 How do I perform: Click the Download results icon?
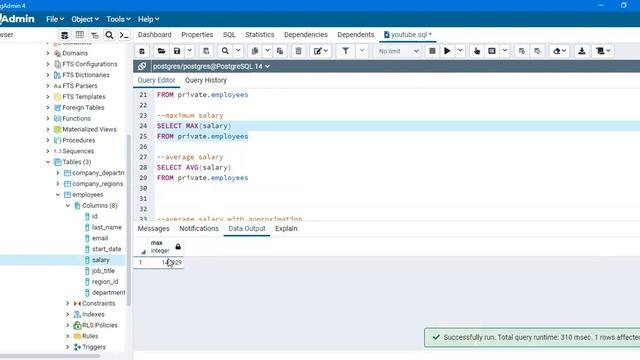(x=582, y=51)
